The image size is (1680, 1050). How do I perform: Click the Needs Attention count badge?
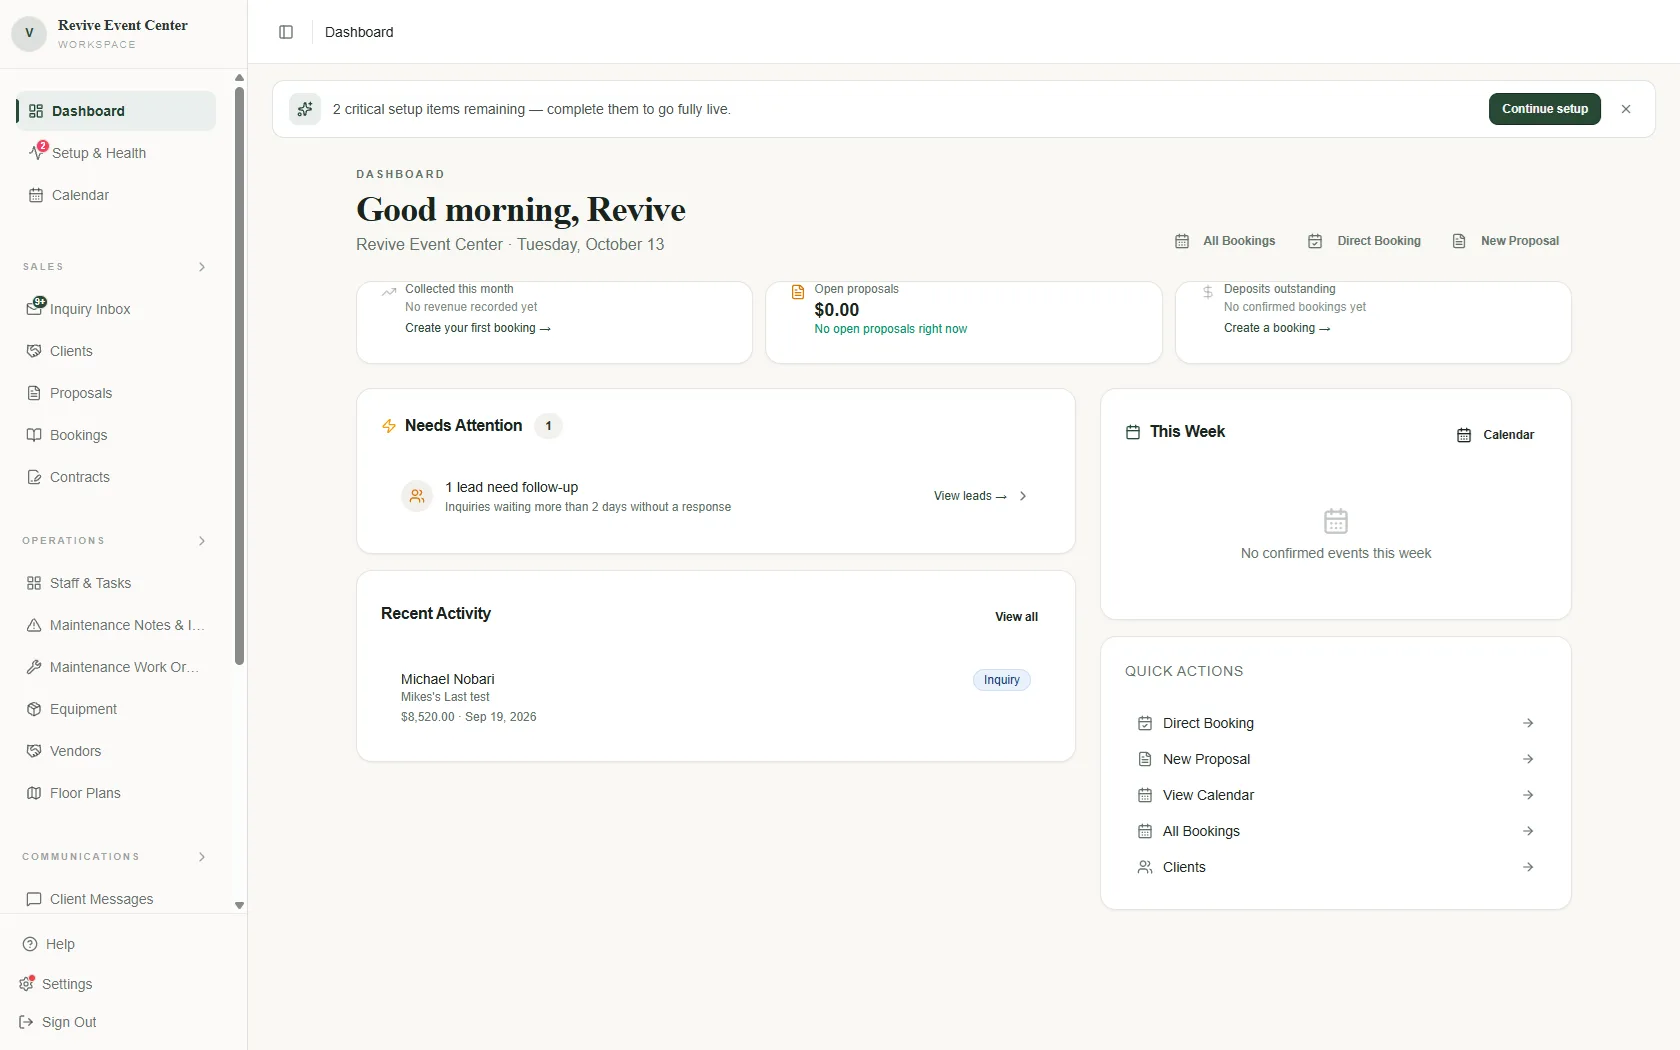click(x=548, y=426)
